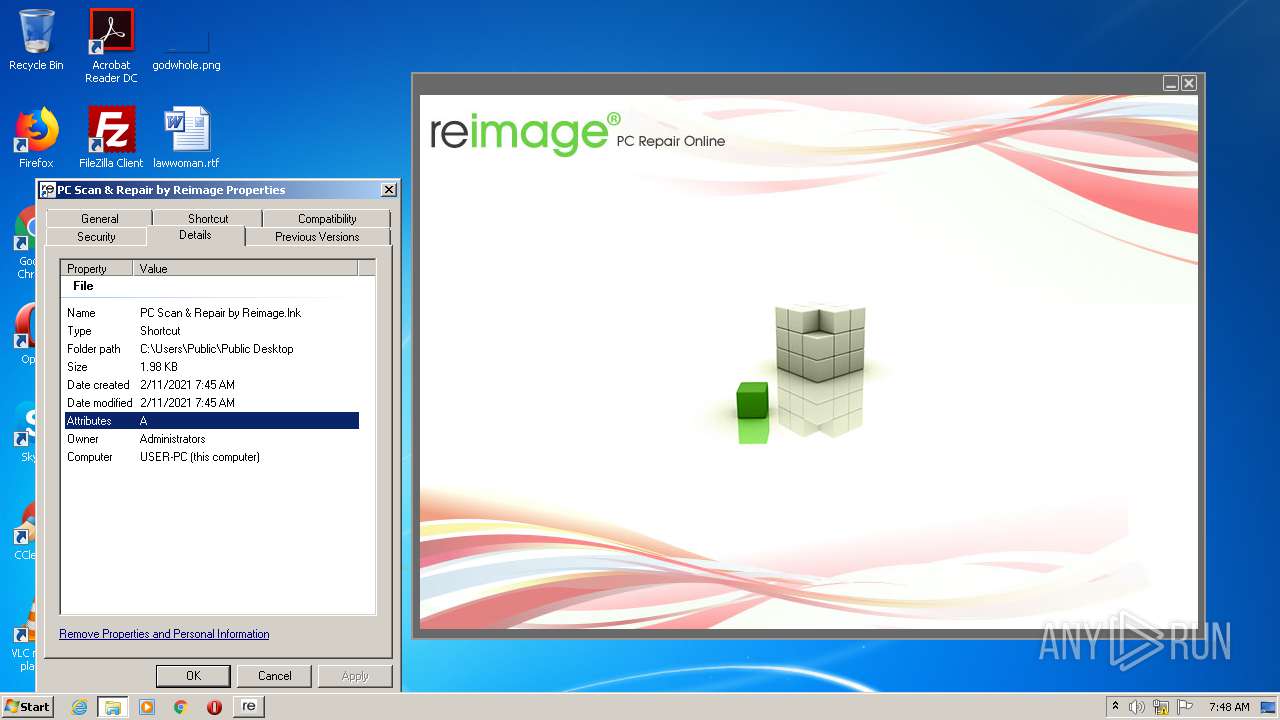Switch to the Shortcut tab
Viewport: 1280px width, 720px height.
[x=208, y=219]
